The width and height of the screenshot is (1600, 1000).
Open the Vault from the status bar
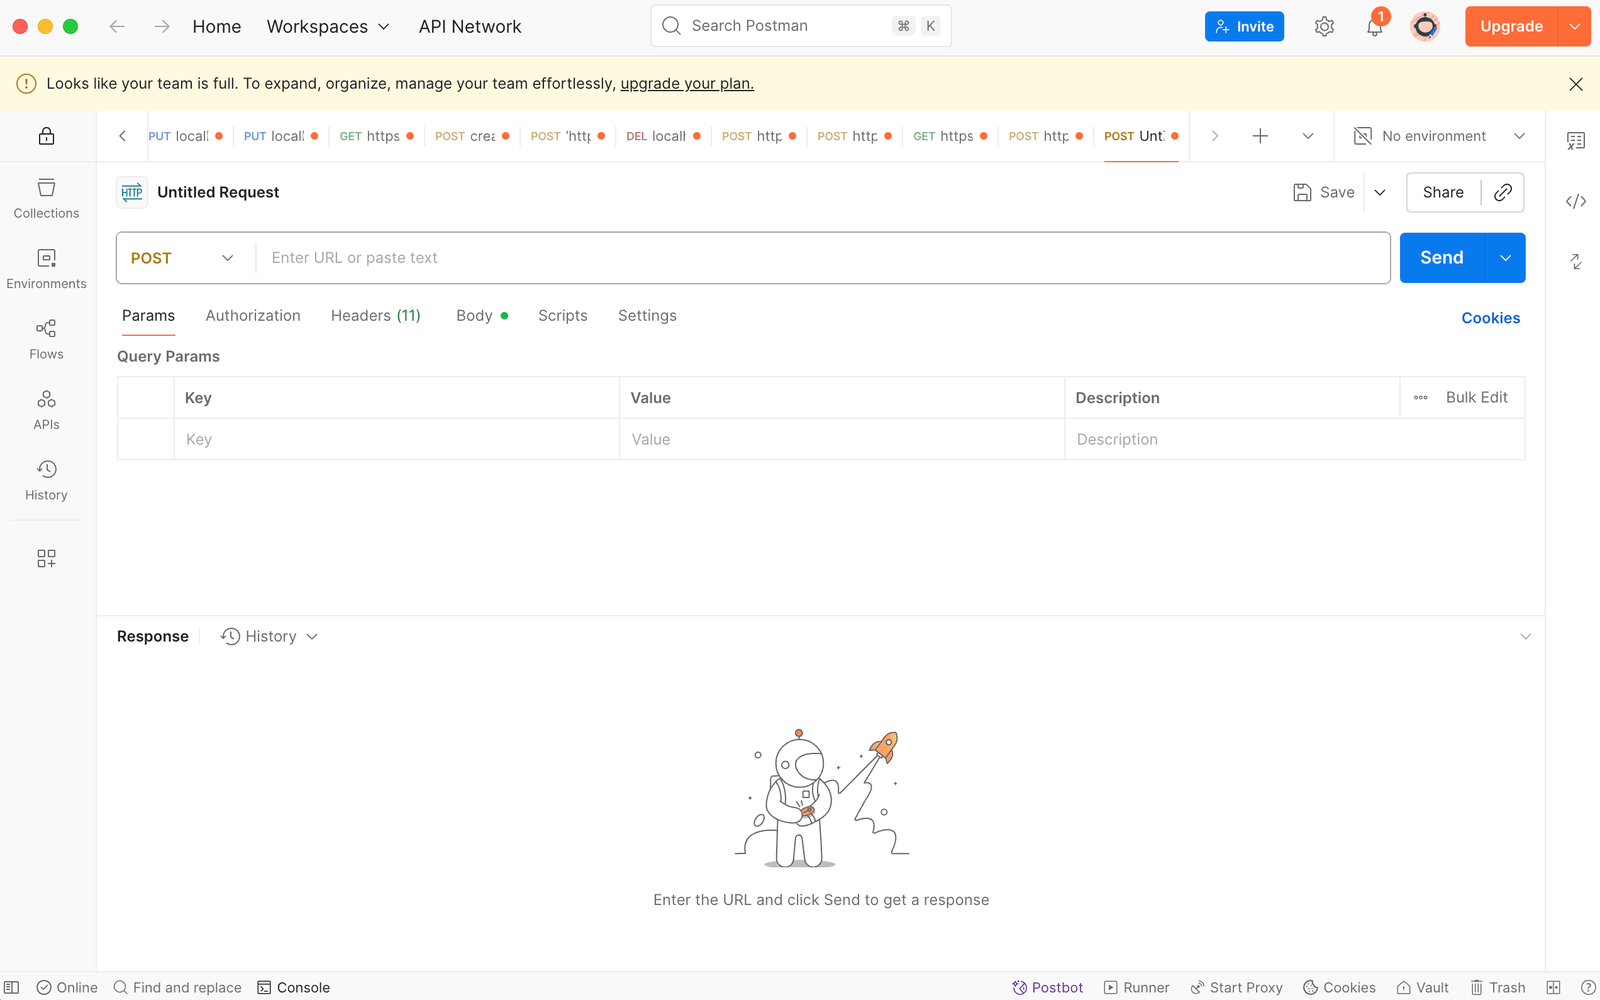coord(1422,987)
